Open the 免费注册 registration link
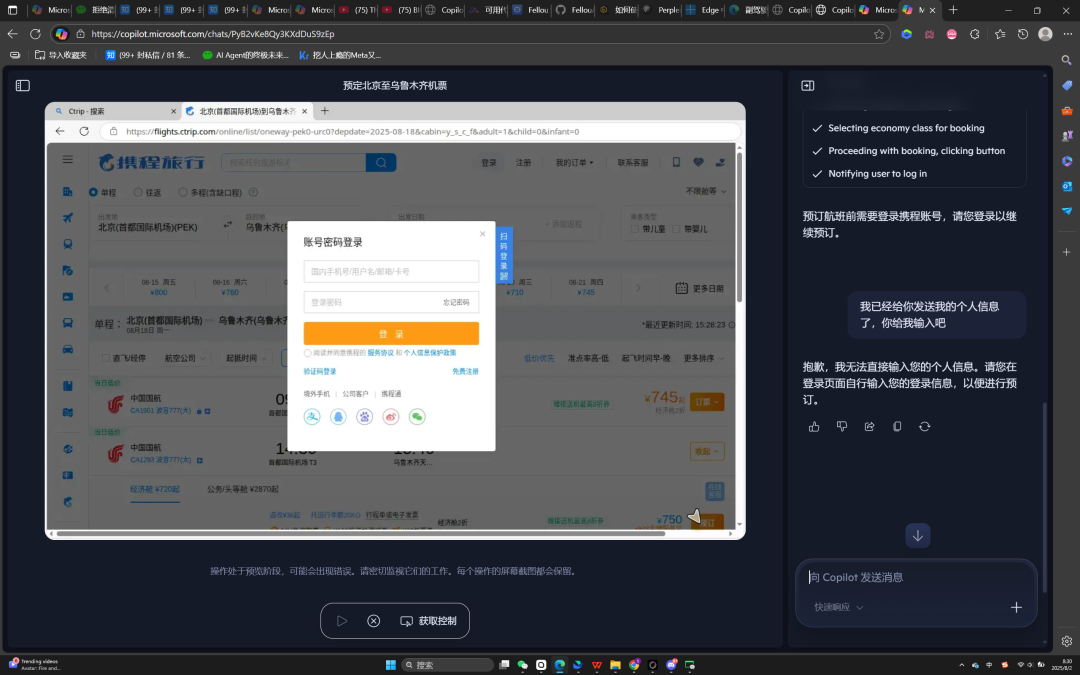Image resolution: width=1080 pixels, height=675 pixels. pos(467,370)
